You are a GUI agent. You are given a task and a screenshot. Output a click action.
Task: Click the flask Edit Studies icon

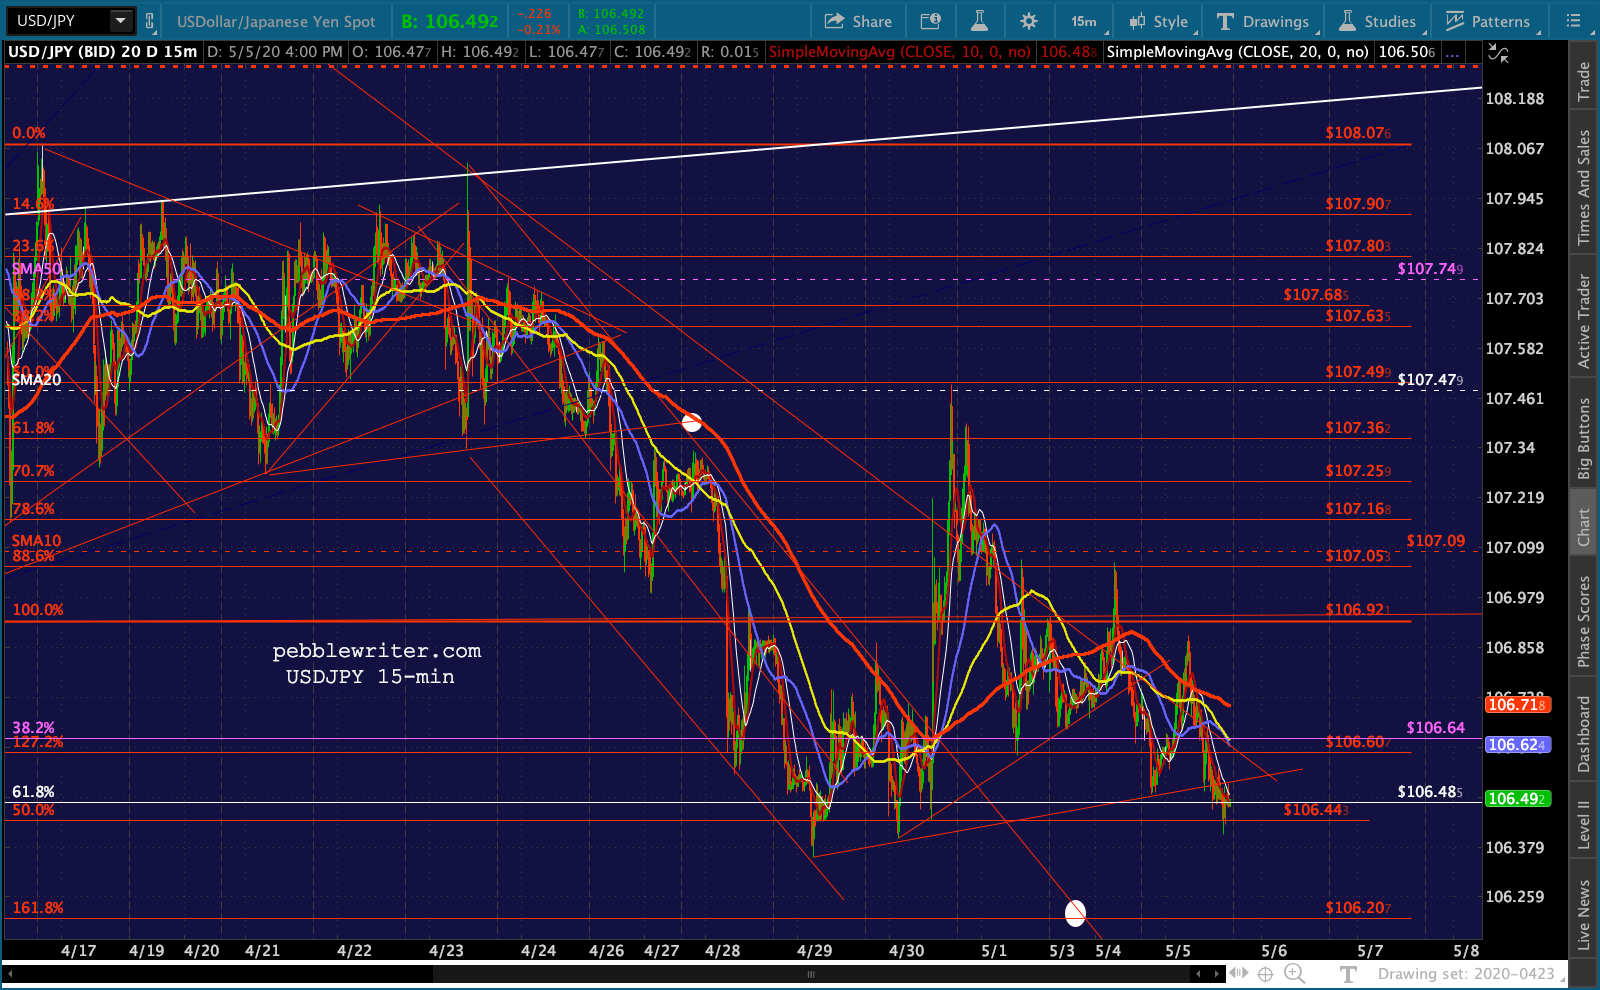click(x=979, y=21)
